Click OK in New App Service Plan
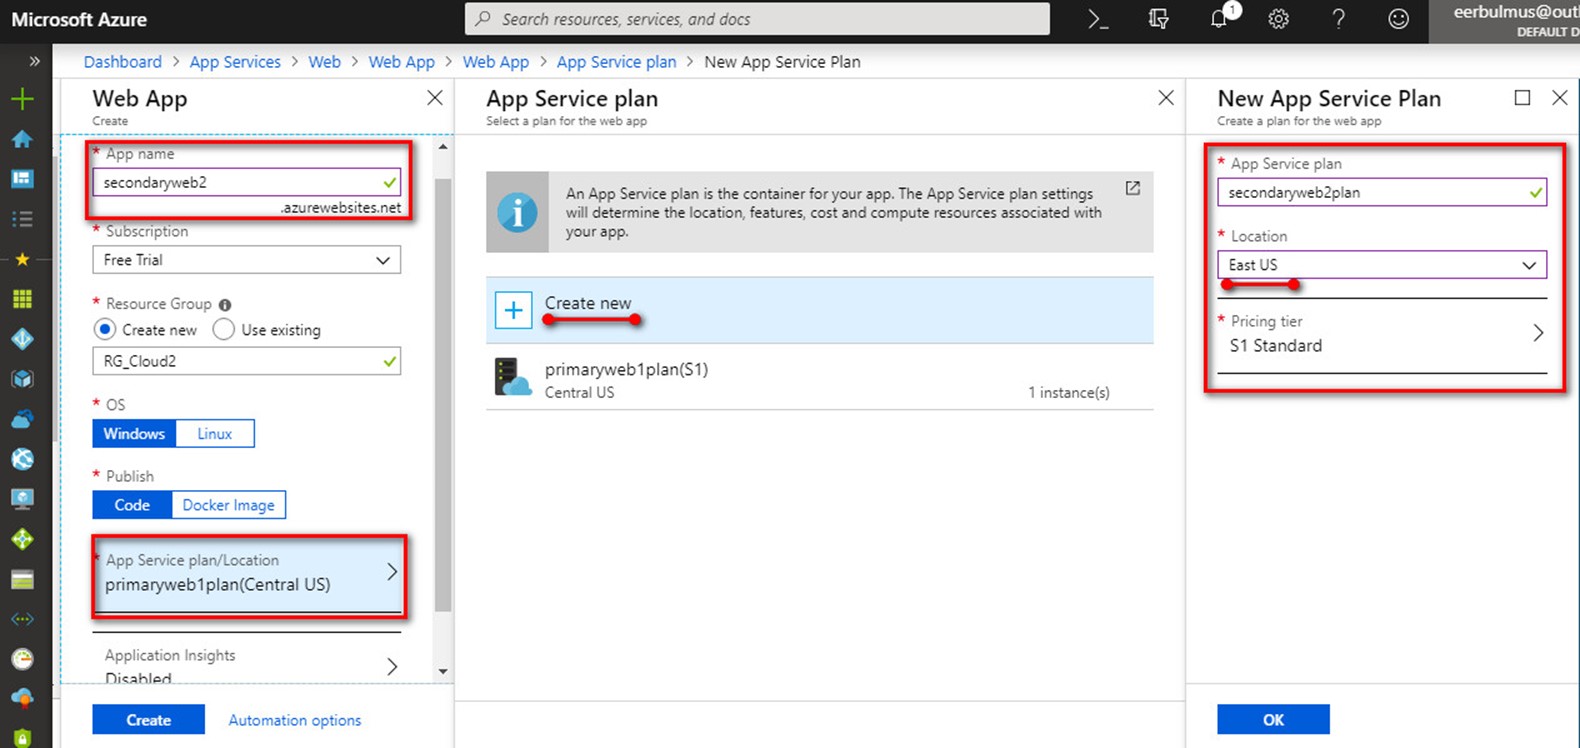The height and width of the screenshot is (748, 1580). pos(1273,720)
